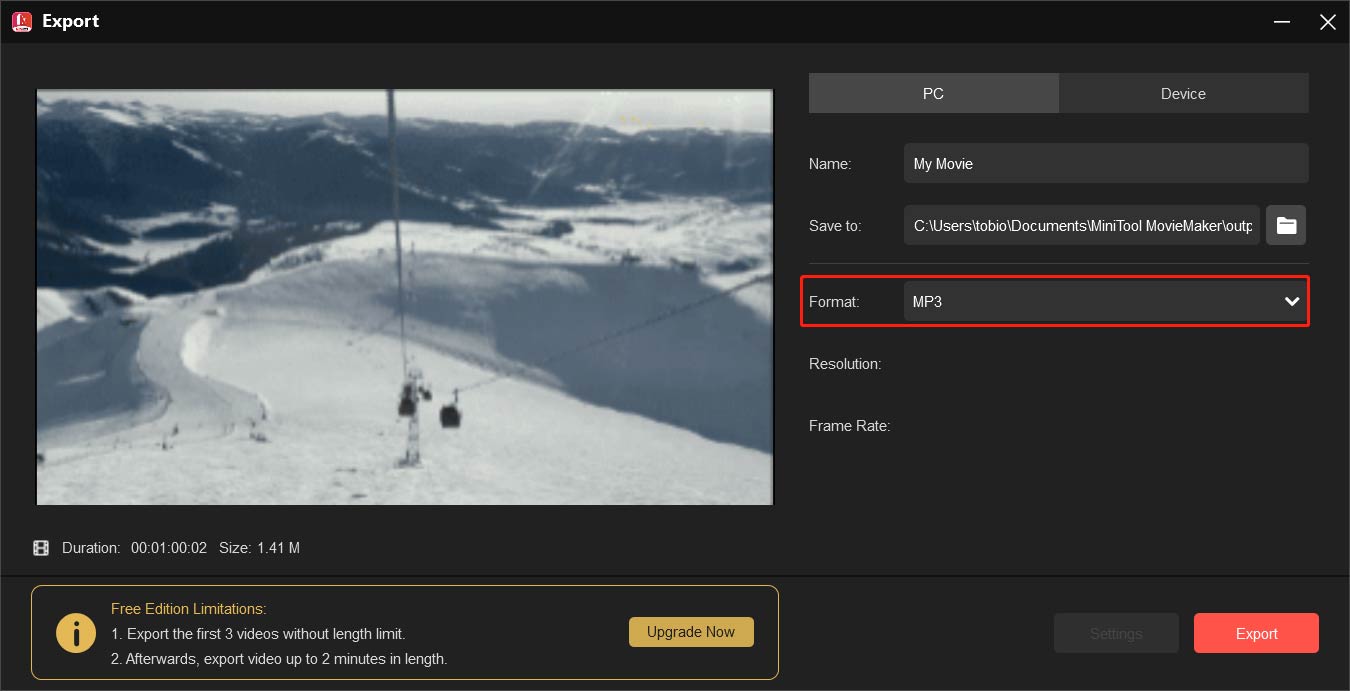Switch to the PC tab
Screen dimensions: 1350x691
click(933, 93)
